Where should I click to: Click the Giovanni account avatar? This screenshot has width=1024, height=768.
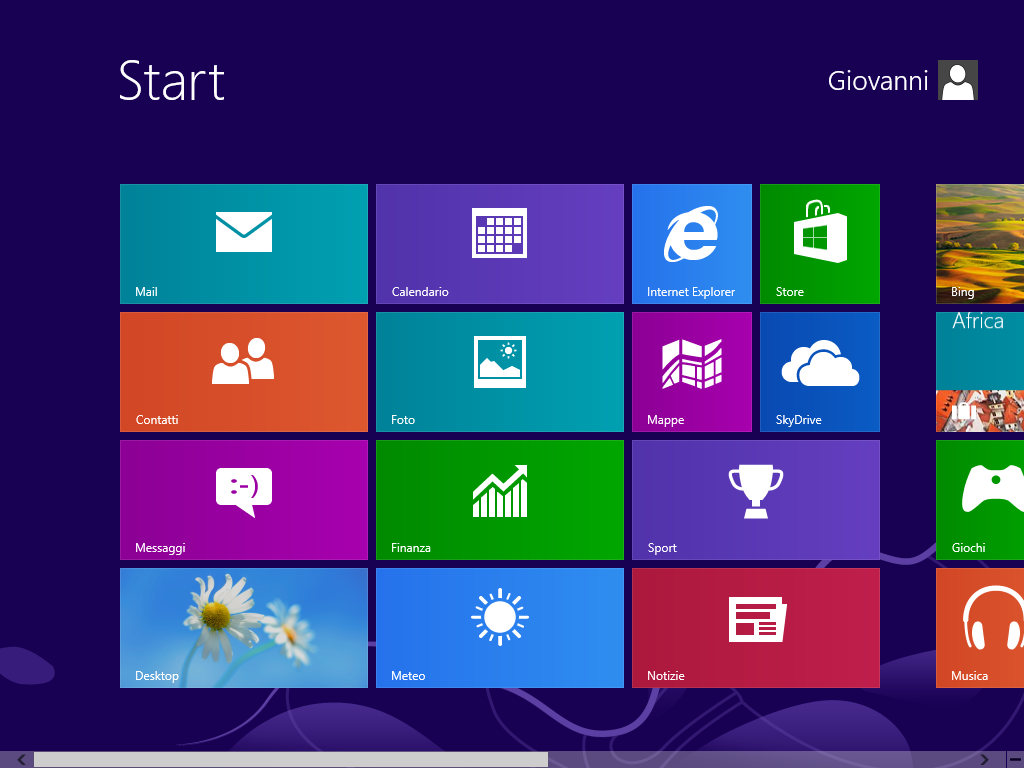pyautogui.click(x=957, y=80)
